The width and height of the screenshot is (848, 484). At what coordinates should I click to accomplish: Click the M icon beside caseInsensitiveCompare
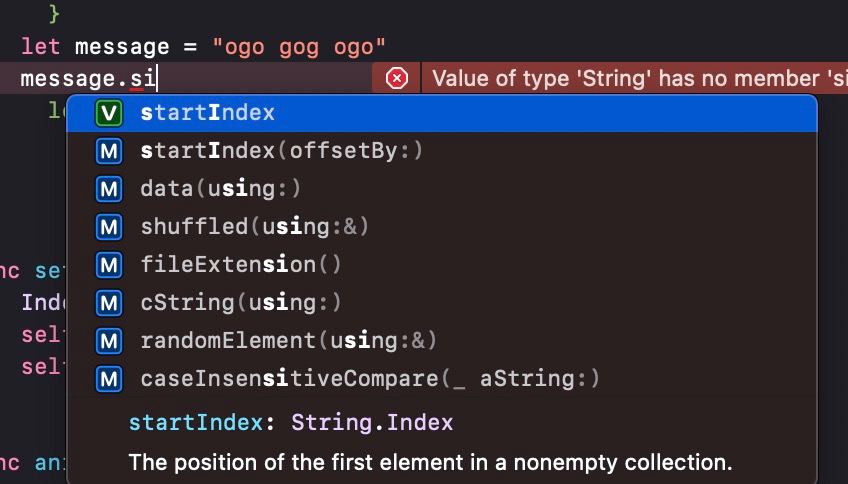tap(109, 379)
